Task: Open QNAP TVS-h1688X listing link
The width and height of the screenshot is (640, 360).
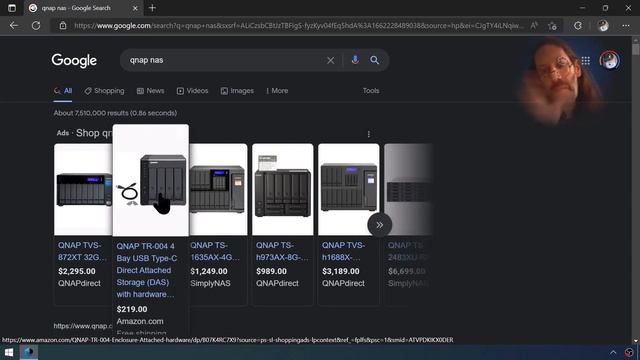Action: click(343, 251)
